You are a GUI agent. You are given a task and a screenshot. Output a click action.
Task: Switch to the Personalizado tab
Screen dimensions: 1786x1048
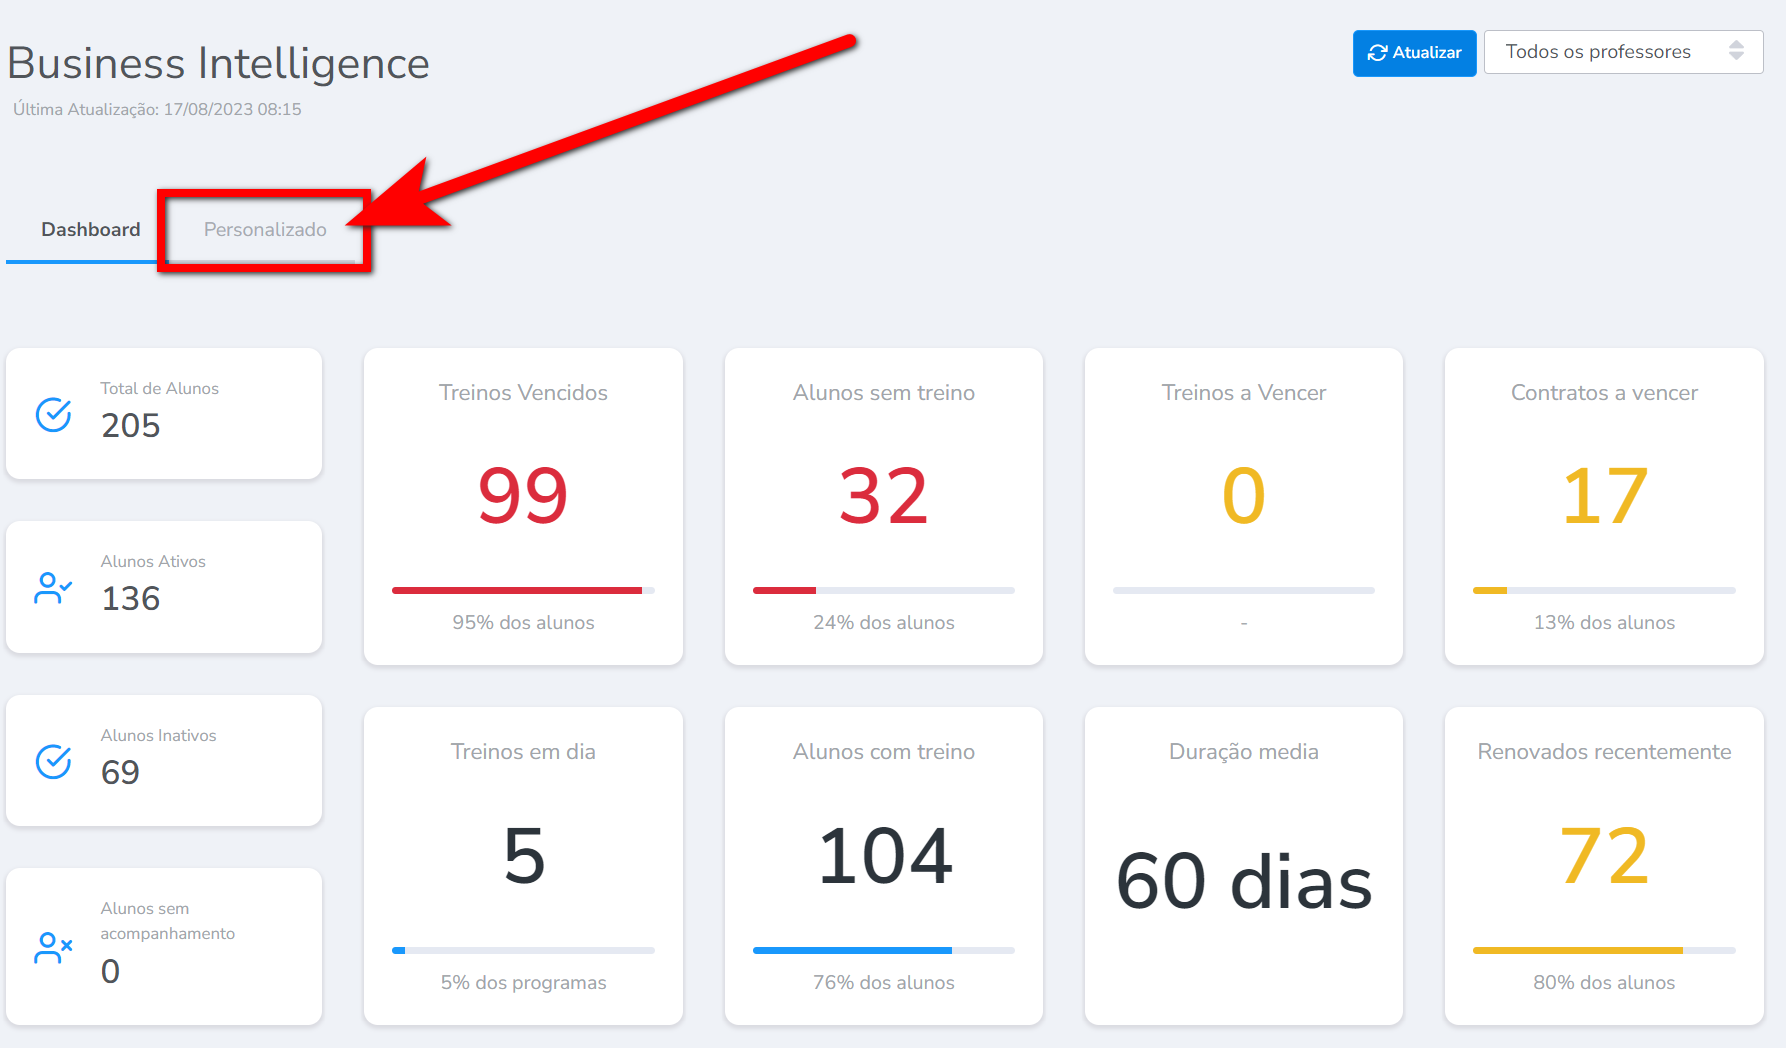(x=265, y=230)
